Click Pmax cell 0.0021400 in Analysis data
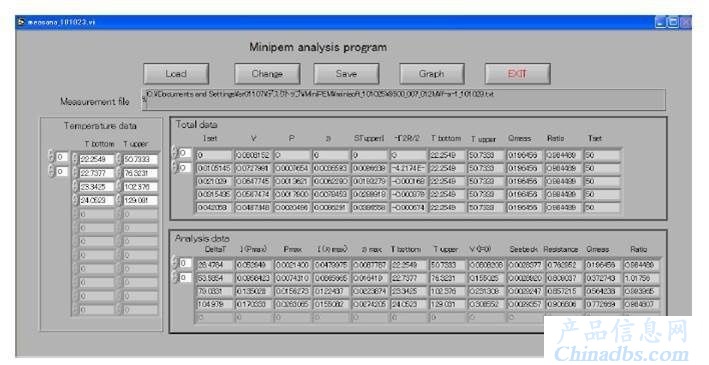The width and height of the screenshot is (709, 365). tap(292, 265)
